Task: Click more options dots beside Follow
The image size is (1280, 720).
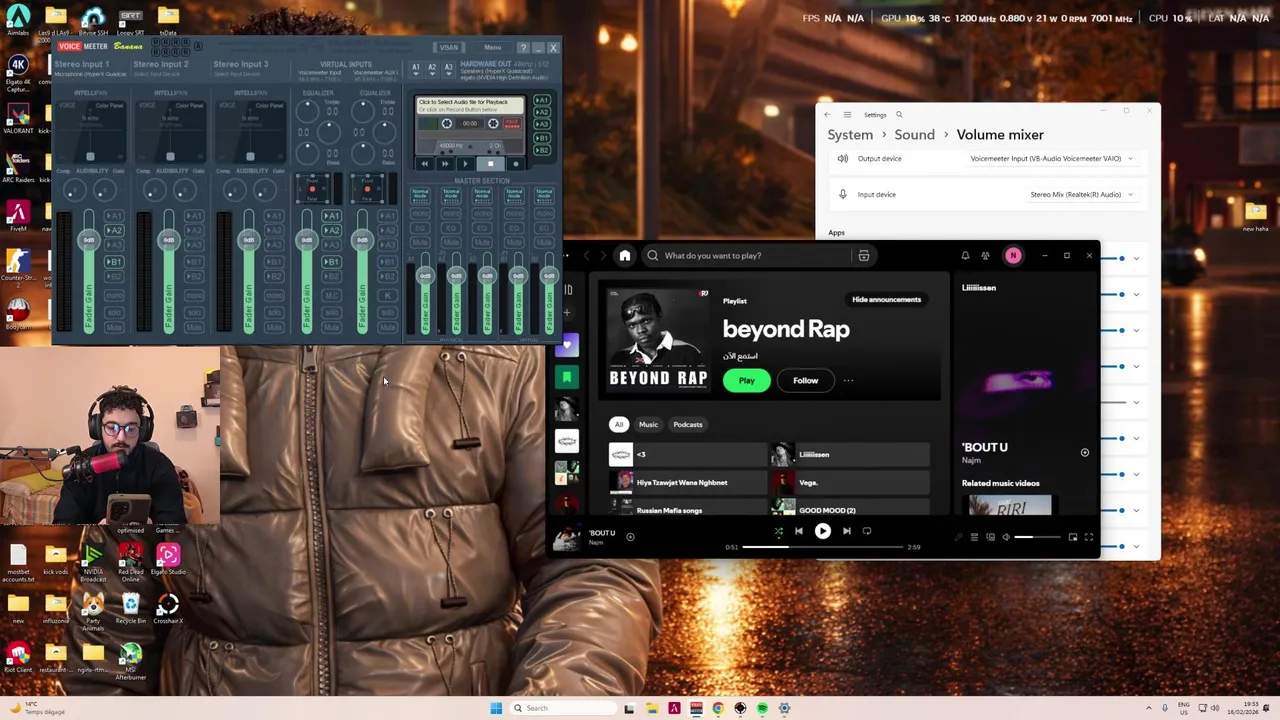Action: tap(848, 380)
